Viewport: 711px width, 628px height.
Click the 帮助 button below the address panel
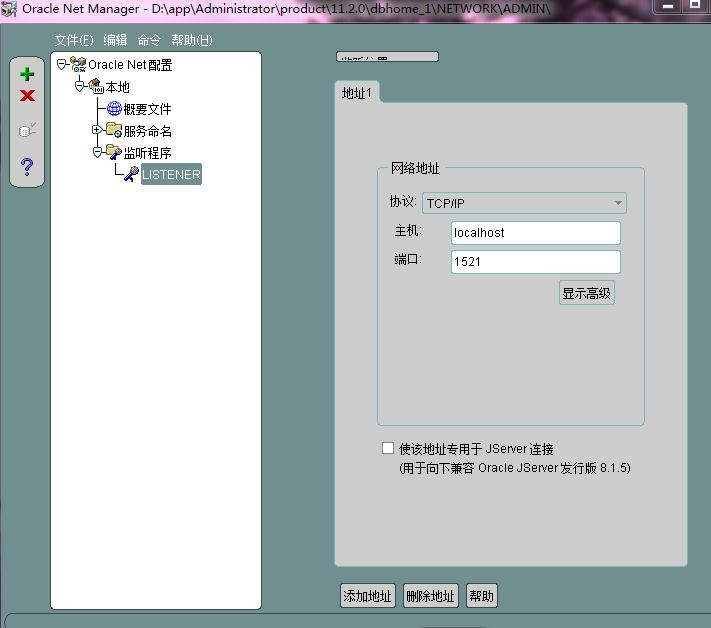click(482, 595)
